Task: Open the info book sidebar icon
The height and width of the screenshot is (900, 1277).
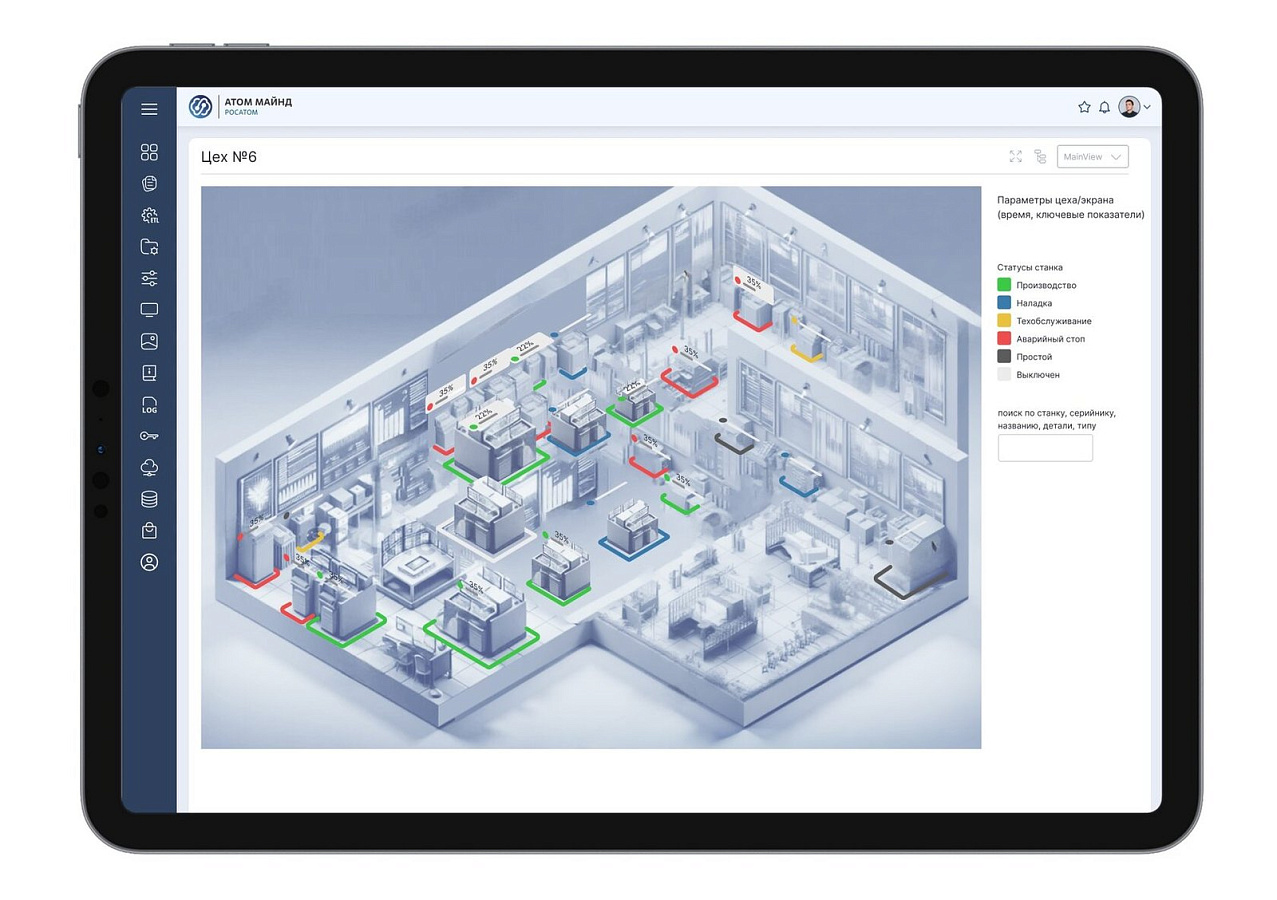Action: click(149, 373)
